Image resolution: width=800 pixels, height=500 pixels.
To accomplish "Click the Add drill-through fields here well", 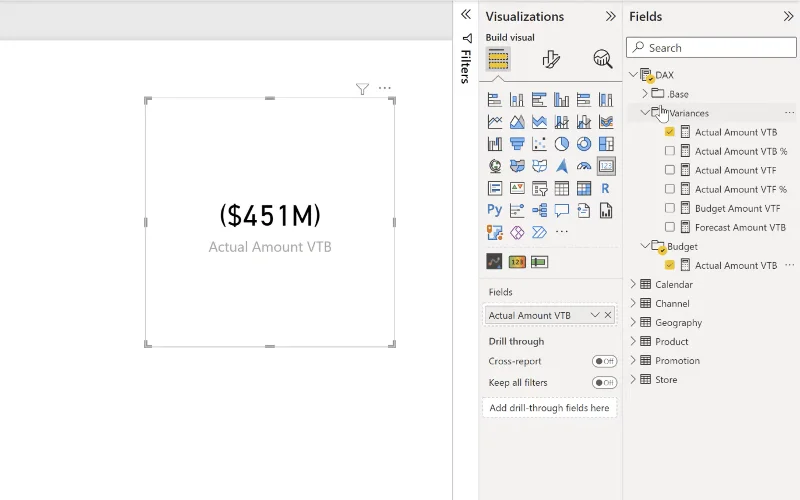I will click(x=549, y=408).
